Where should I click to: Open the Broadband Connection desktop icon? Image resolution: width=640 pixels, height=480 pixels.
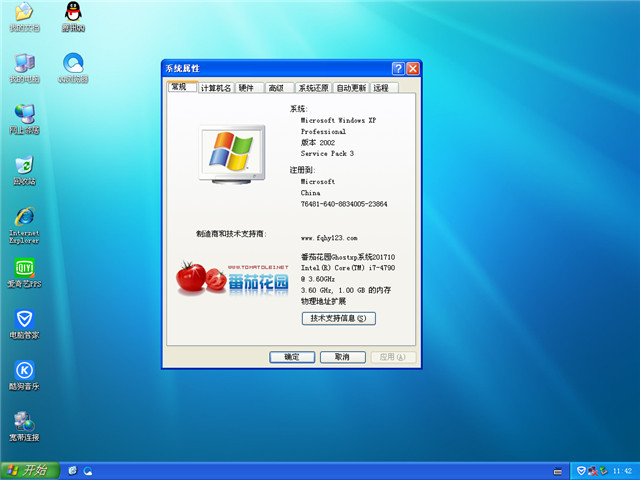point(24,427)
